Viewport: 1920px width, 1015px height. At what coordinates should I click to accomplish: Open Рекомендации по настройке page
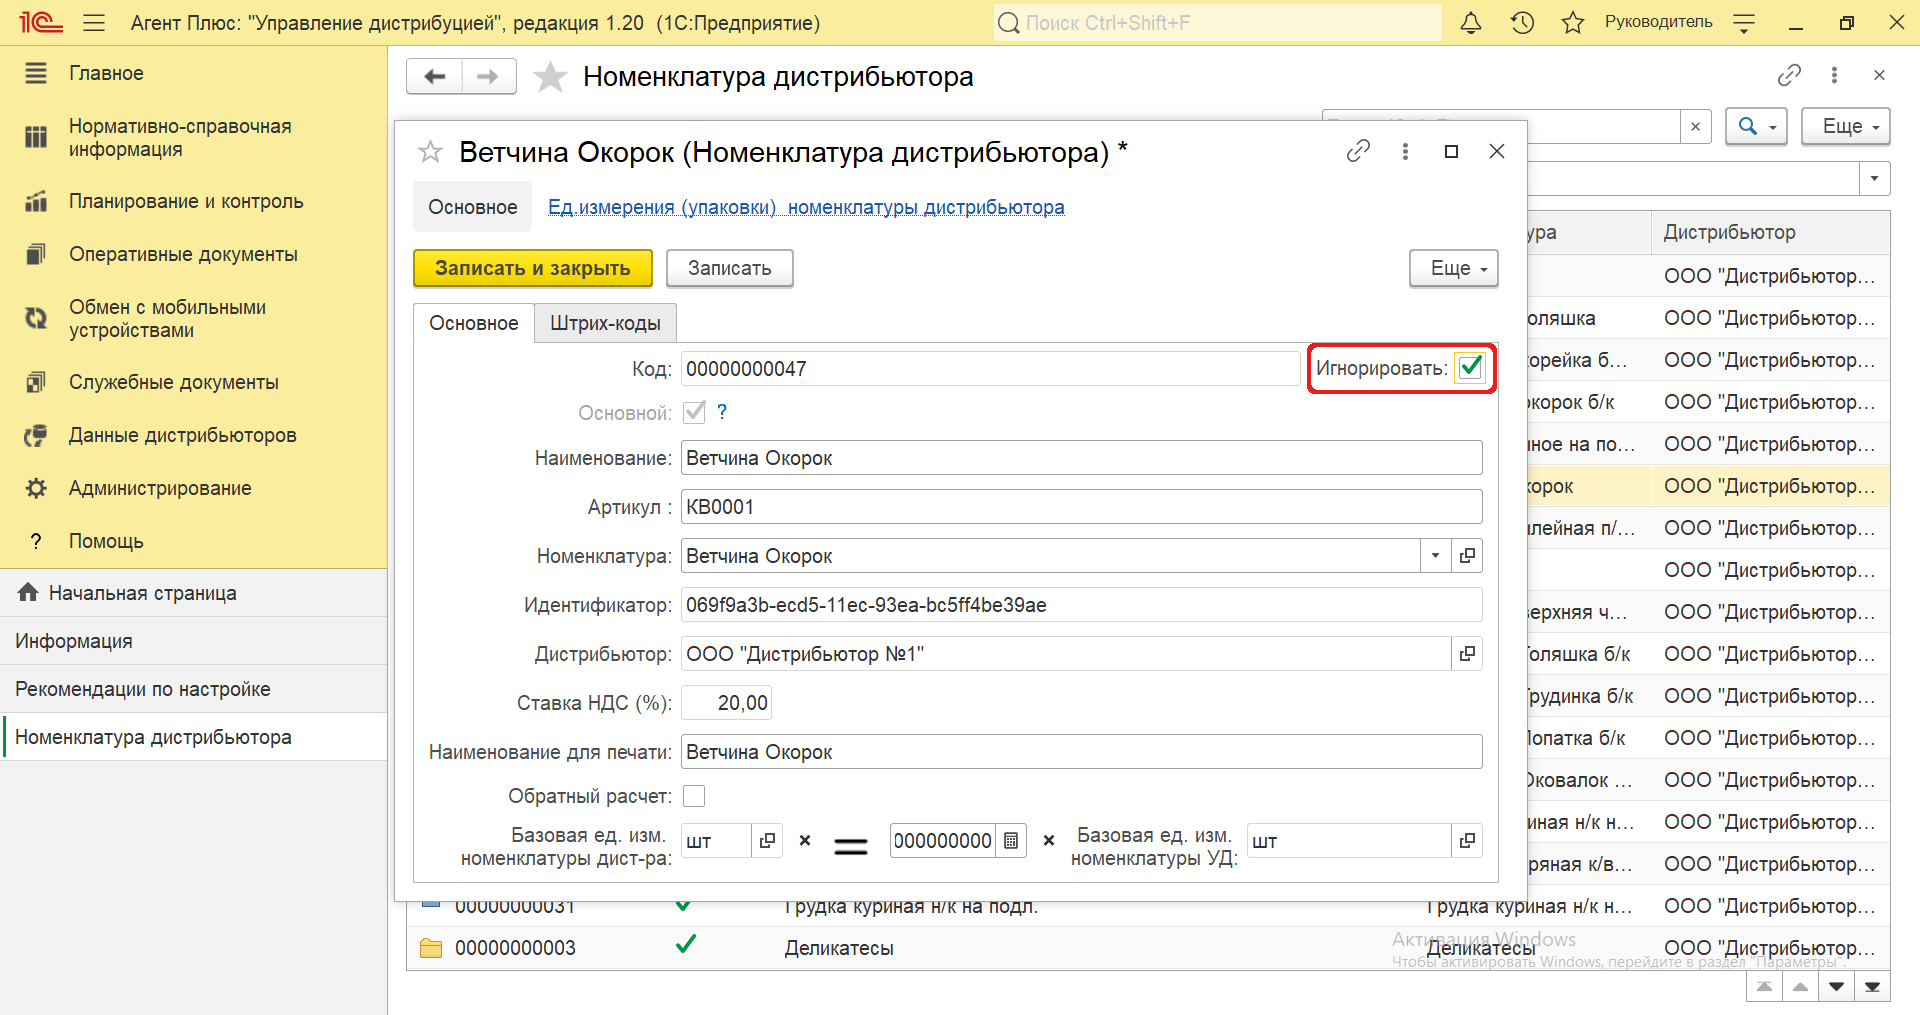(x=143, y=689)
